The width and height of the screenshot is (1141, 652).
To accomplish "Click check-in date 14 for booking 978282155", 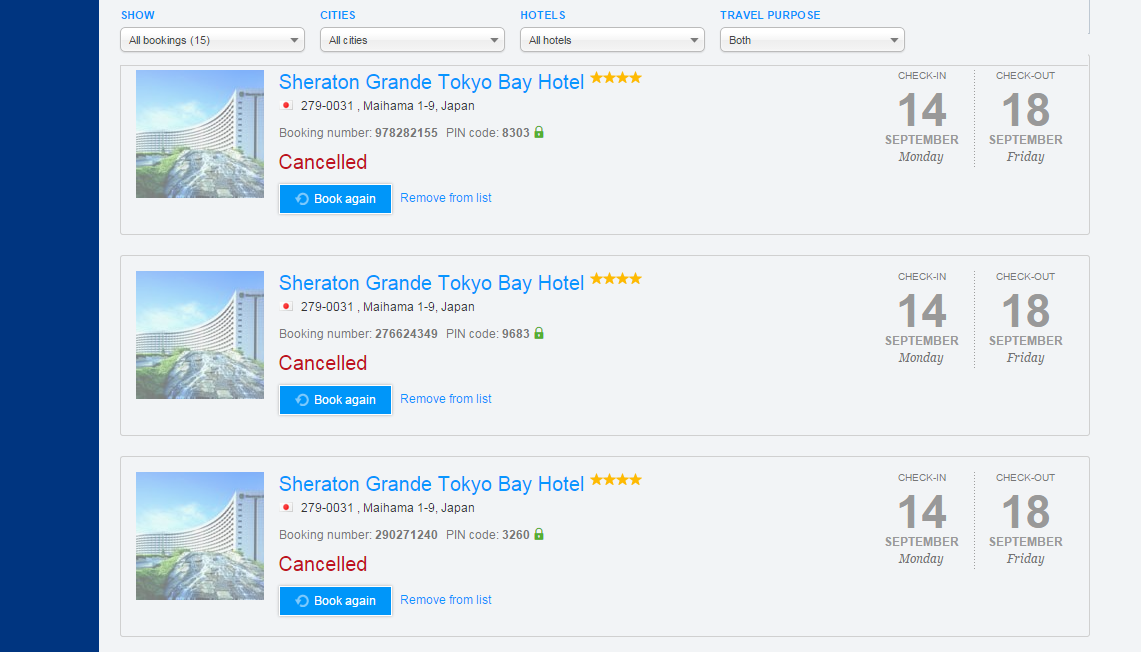I will (922, 110).
